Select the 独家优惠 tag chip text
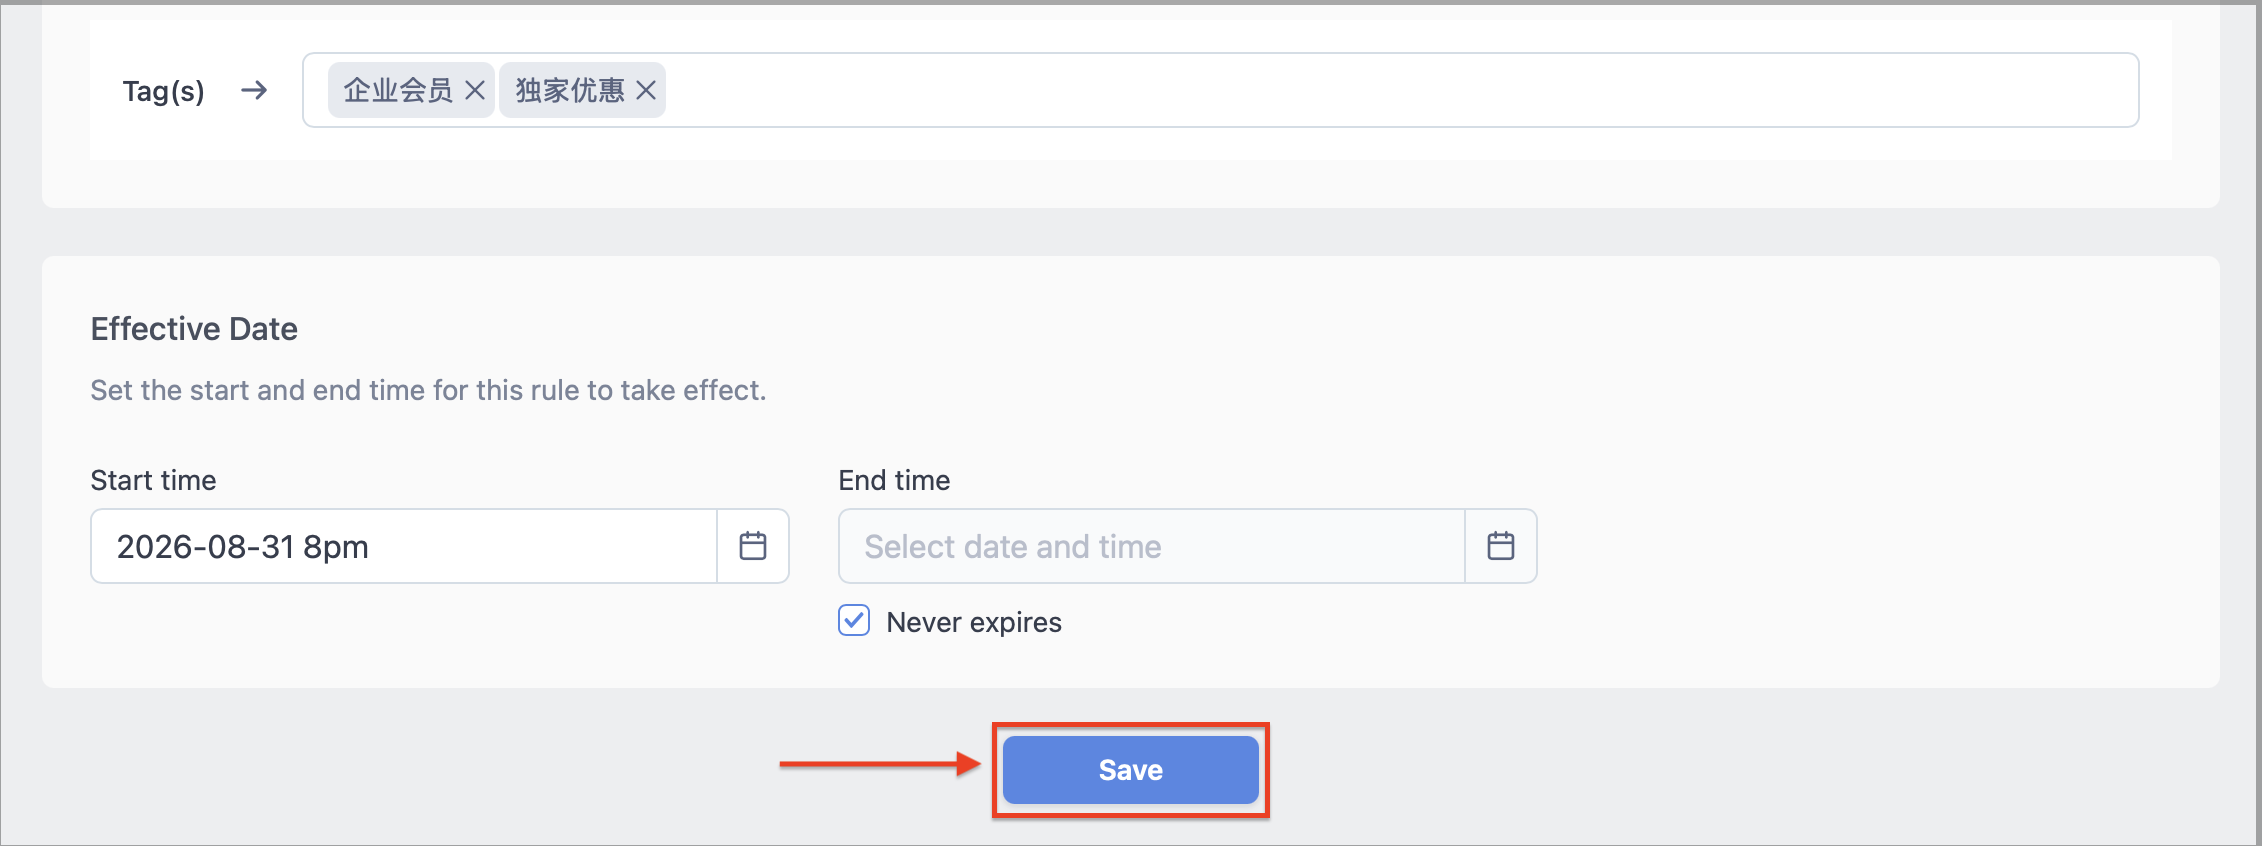2262x846 pixels. (x=570, y=91)
